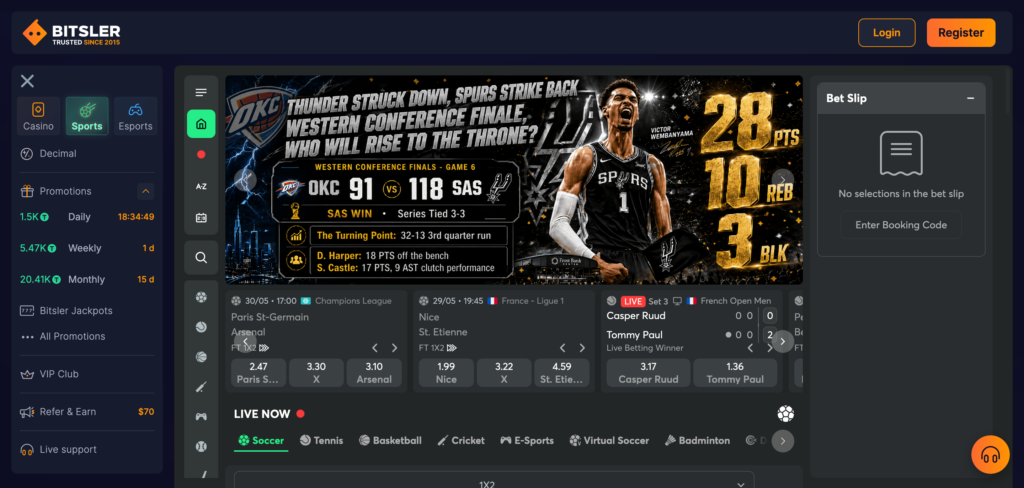Image resolution: width=1024 pixels, height=488 pixels.
Task: Bet on Arsenal at 3.10
Action: tap(374, 372)
